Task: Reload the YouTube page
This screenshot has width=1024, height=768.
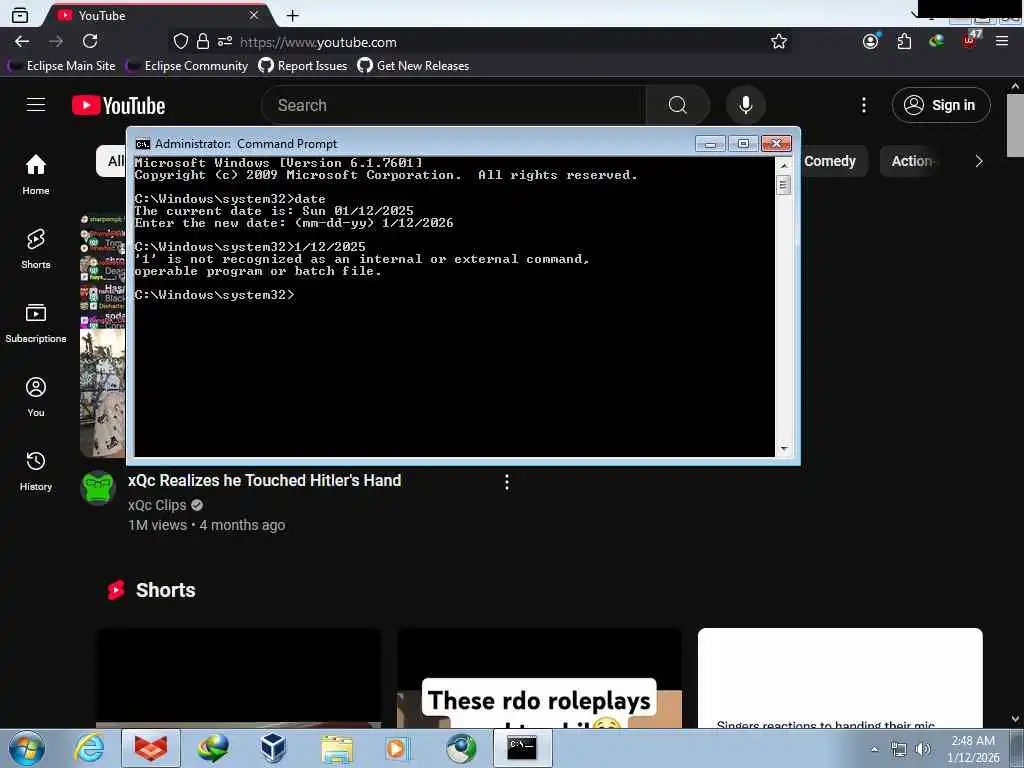Action: [x=90, y=42]
